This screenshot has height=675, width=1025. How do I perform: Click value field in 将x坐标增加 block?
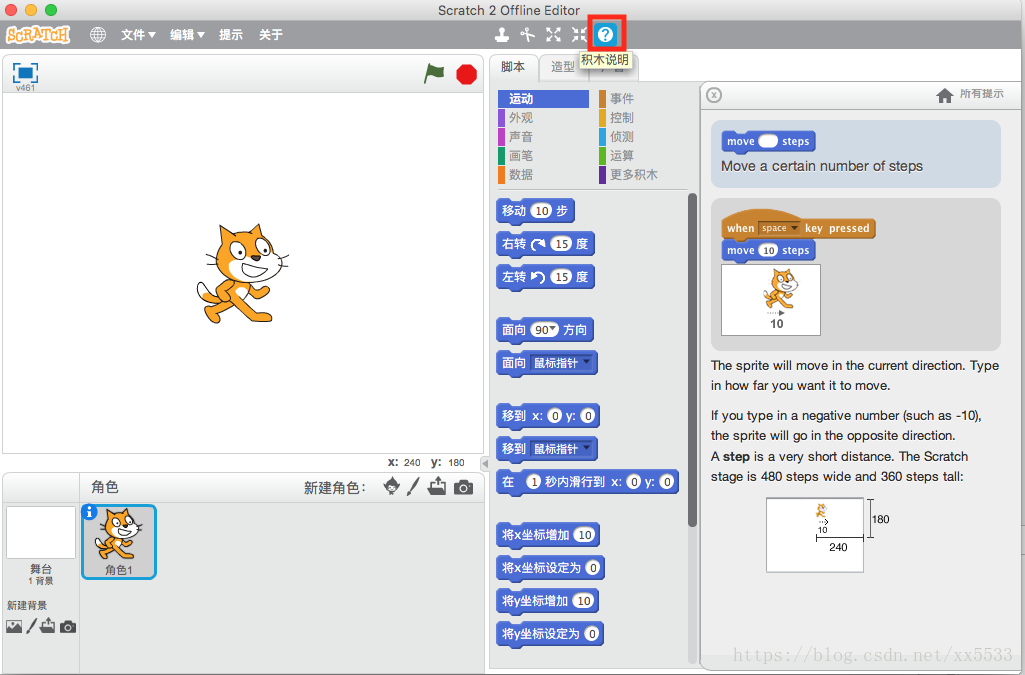[584, 535]
